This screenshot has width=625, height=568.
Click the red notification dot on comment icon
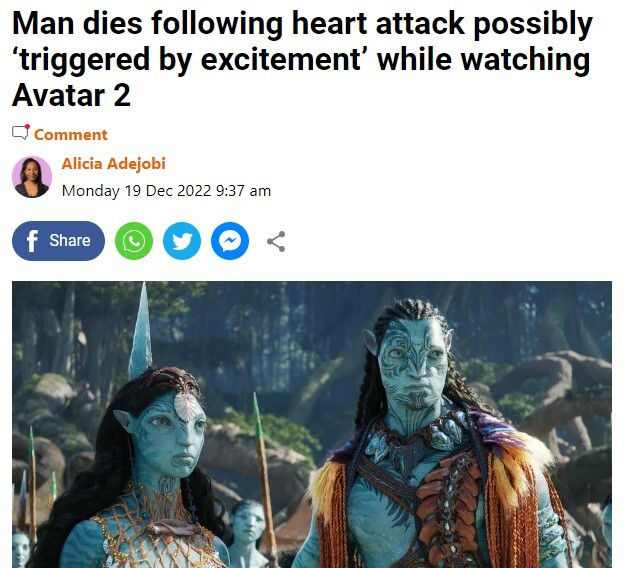point(28,126)
